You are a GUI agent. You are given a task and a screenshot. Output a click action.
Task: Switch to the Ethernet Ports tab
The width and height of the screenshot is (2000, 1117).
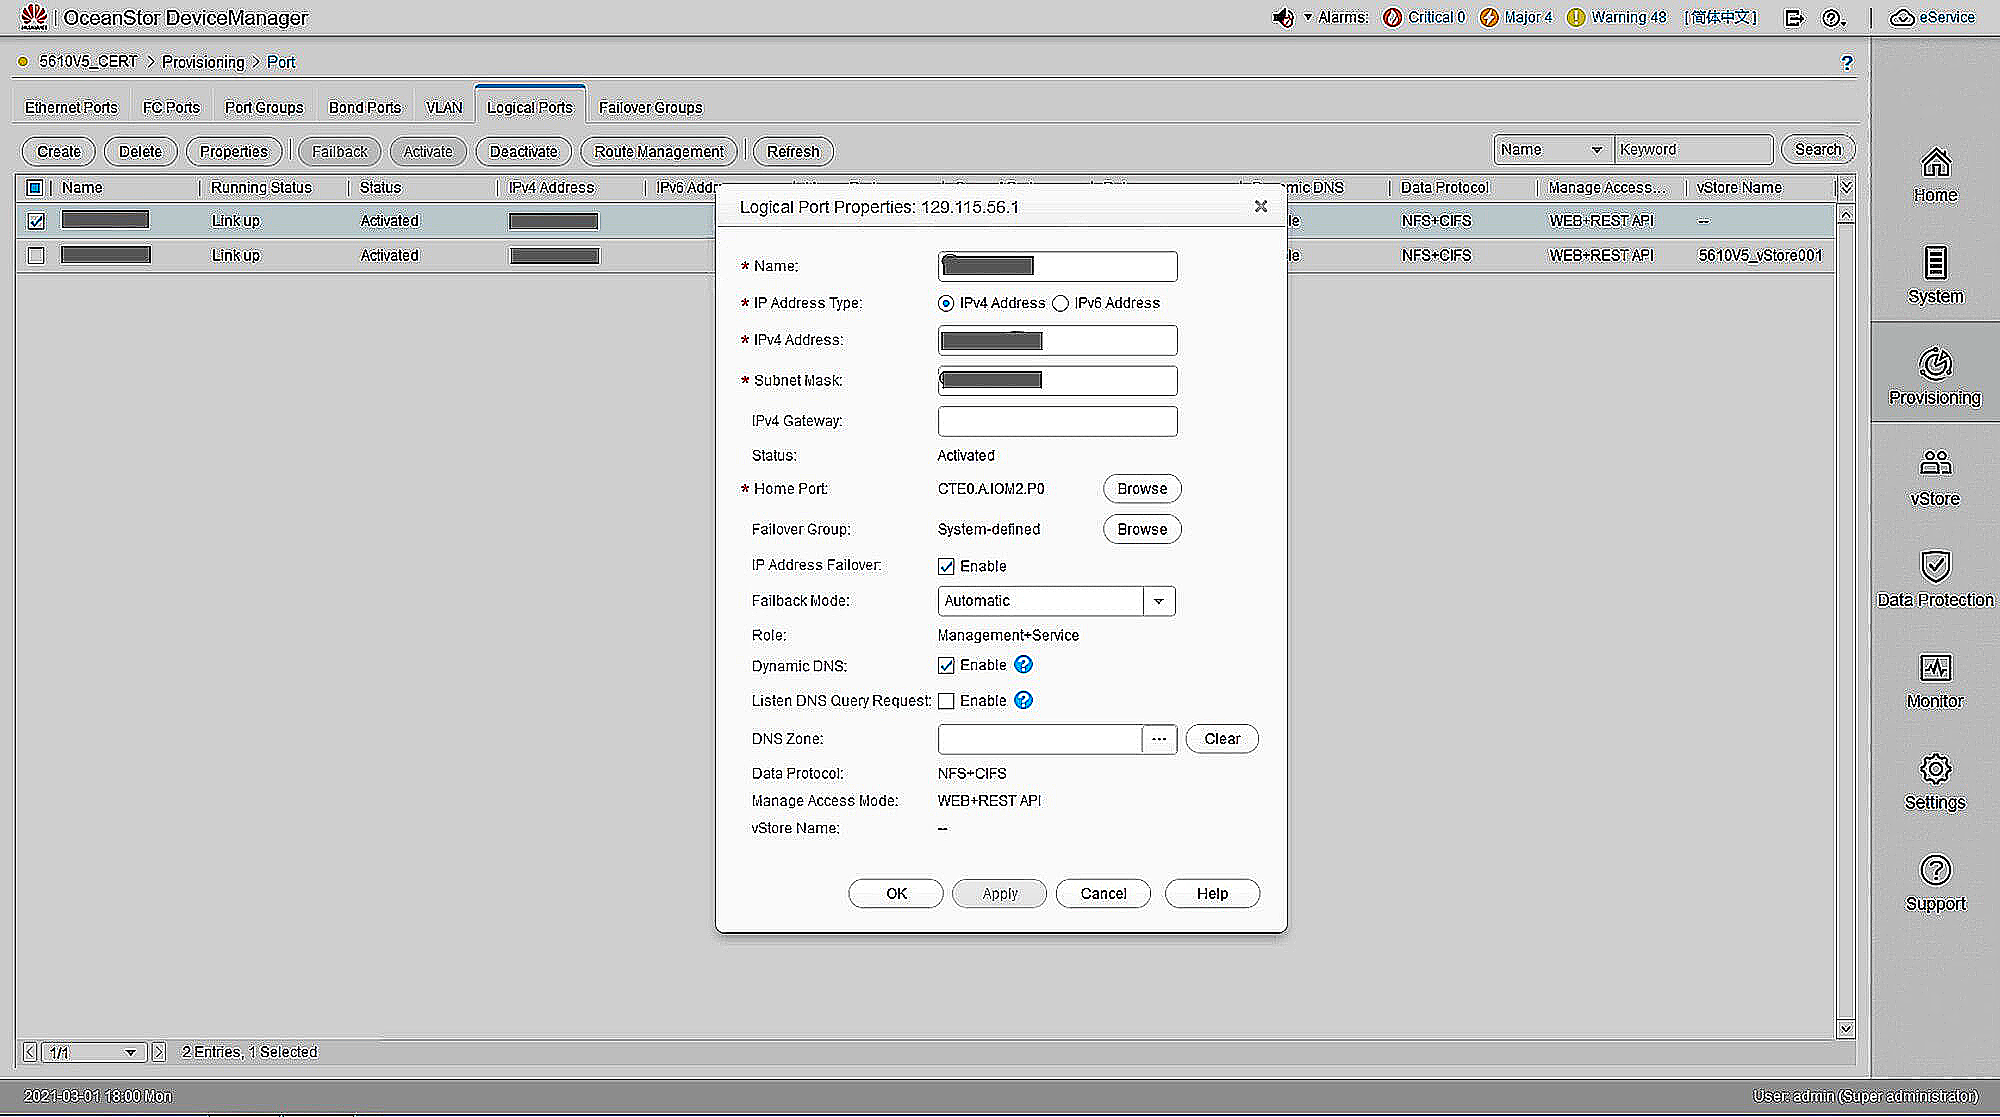click(x=70, y=107)
